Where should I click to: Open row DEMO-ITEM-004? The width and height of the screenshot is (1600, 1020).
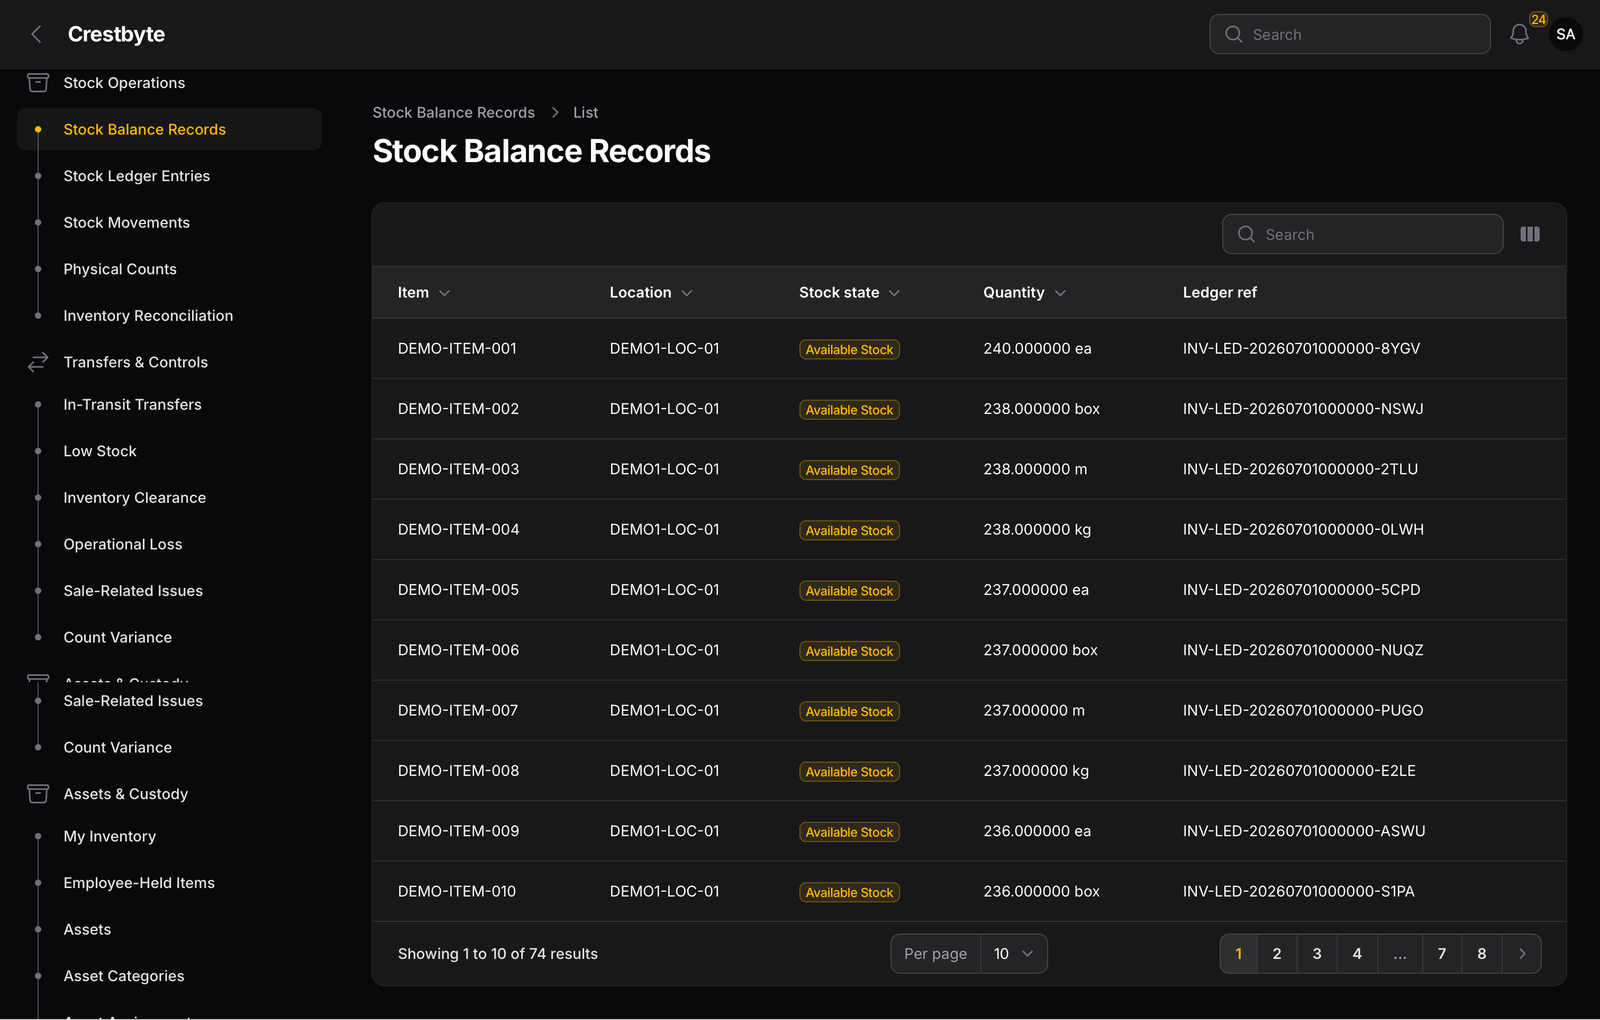pos(969,530)
